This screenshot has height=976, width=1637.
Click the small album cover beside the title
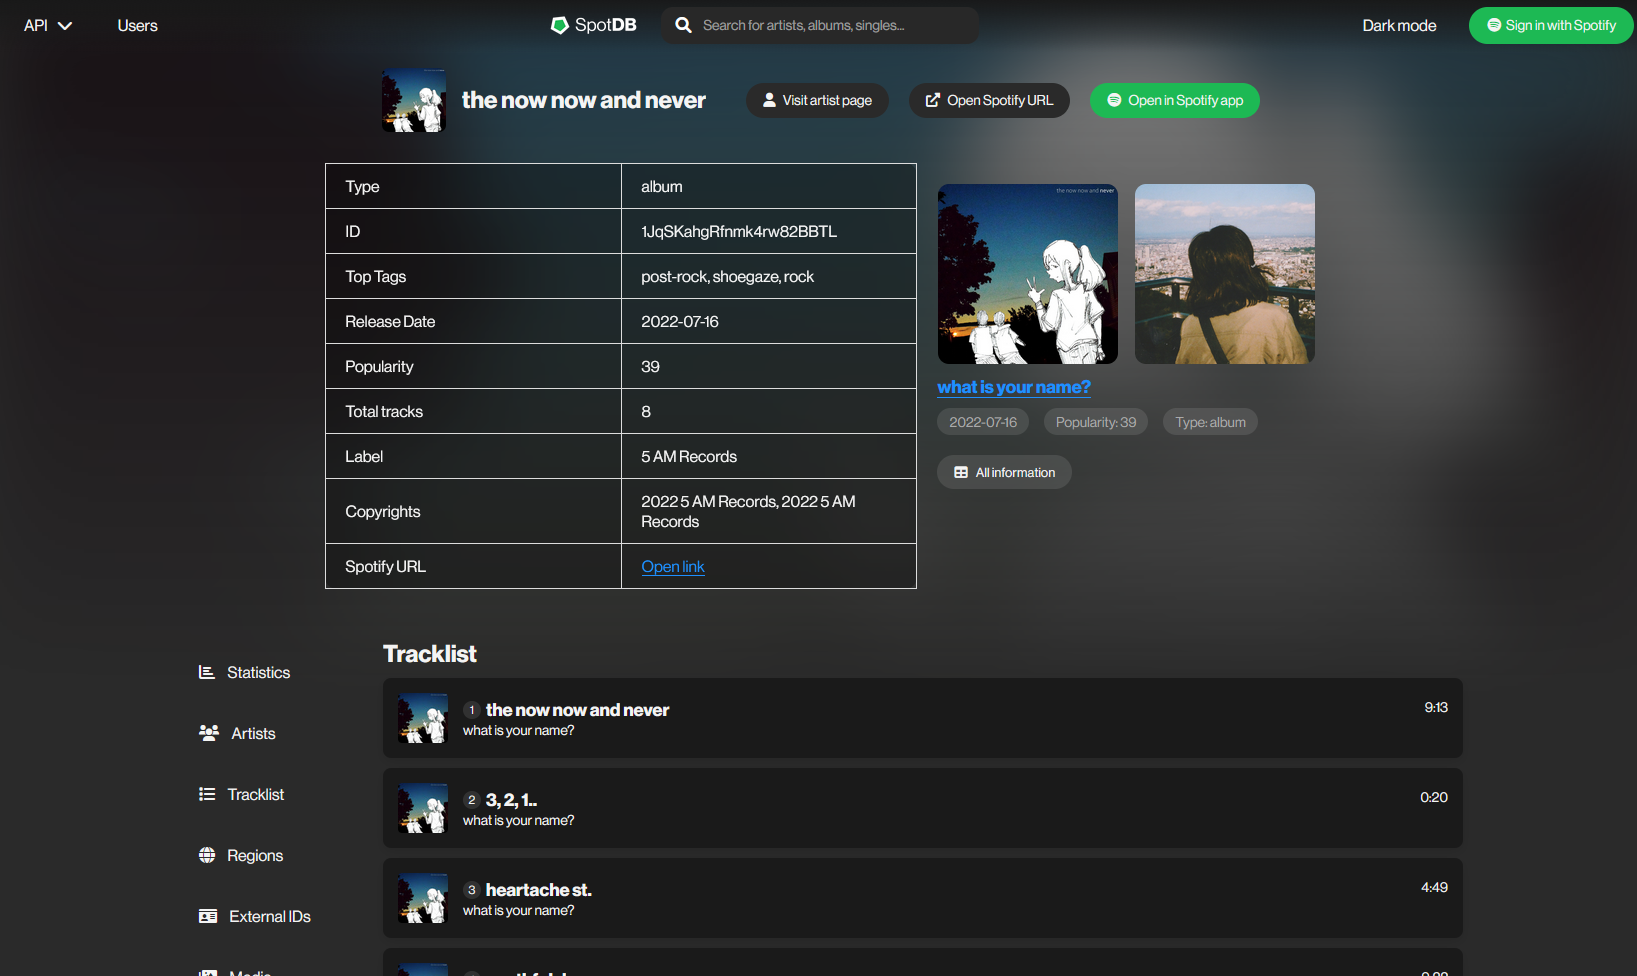coord(414,100)
